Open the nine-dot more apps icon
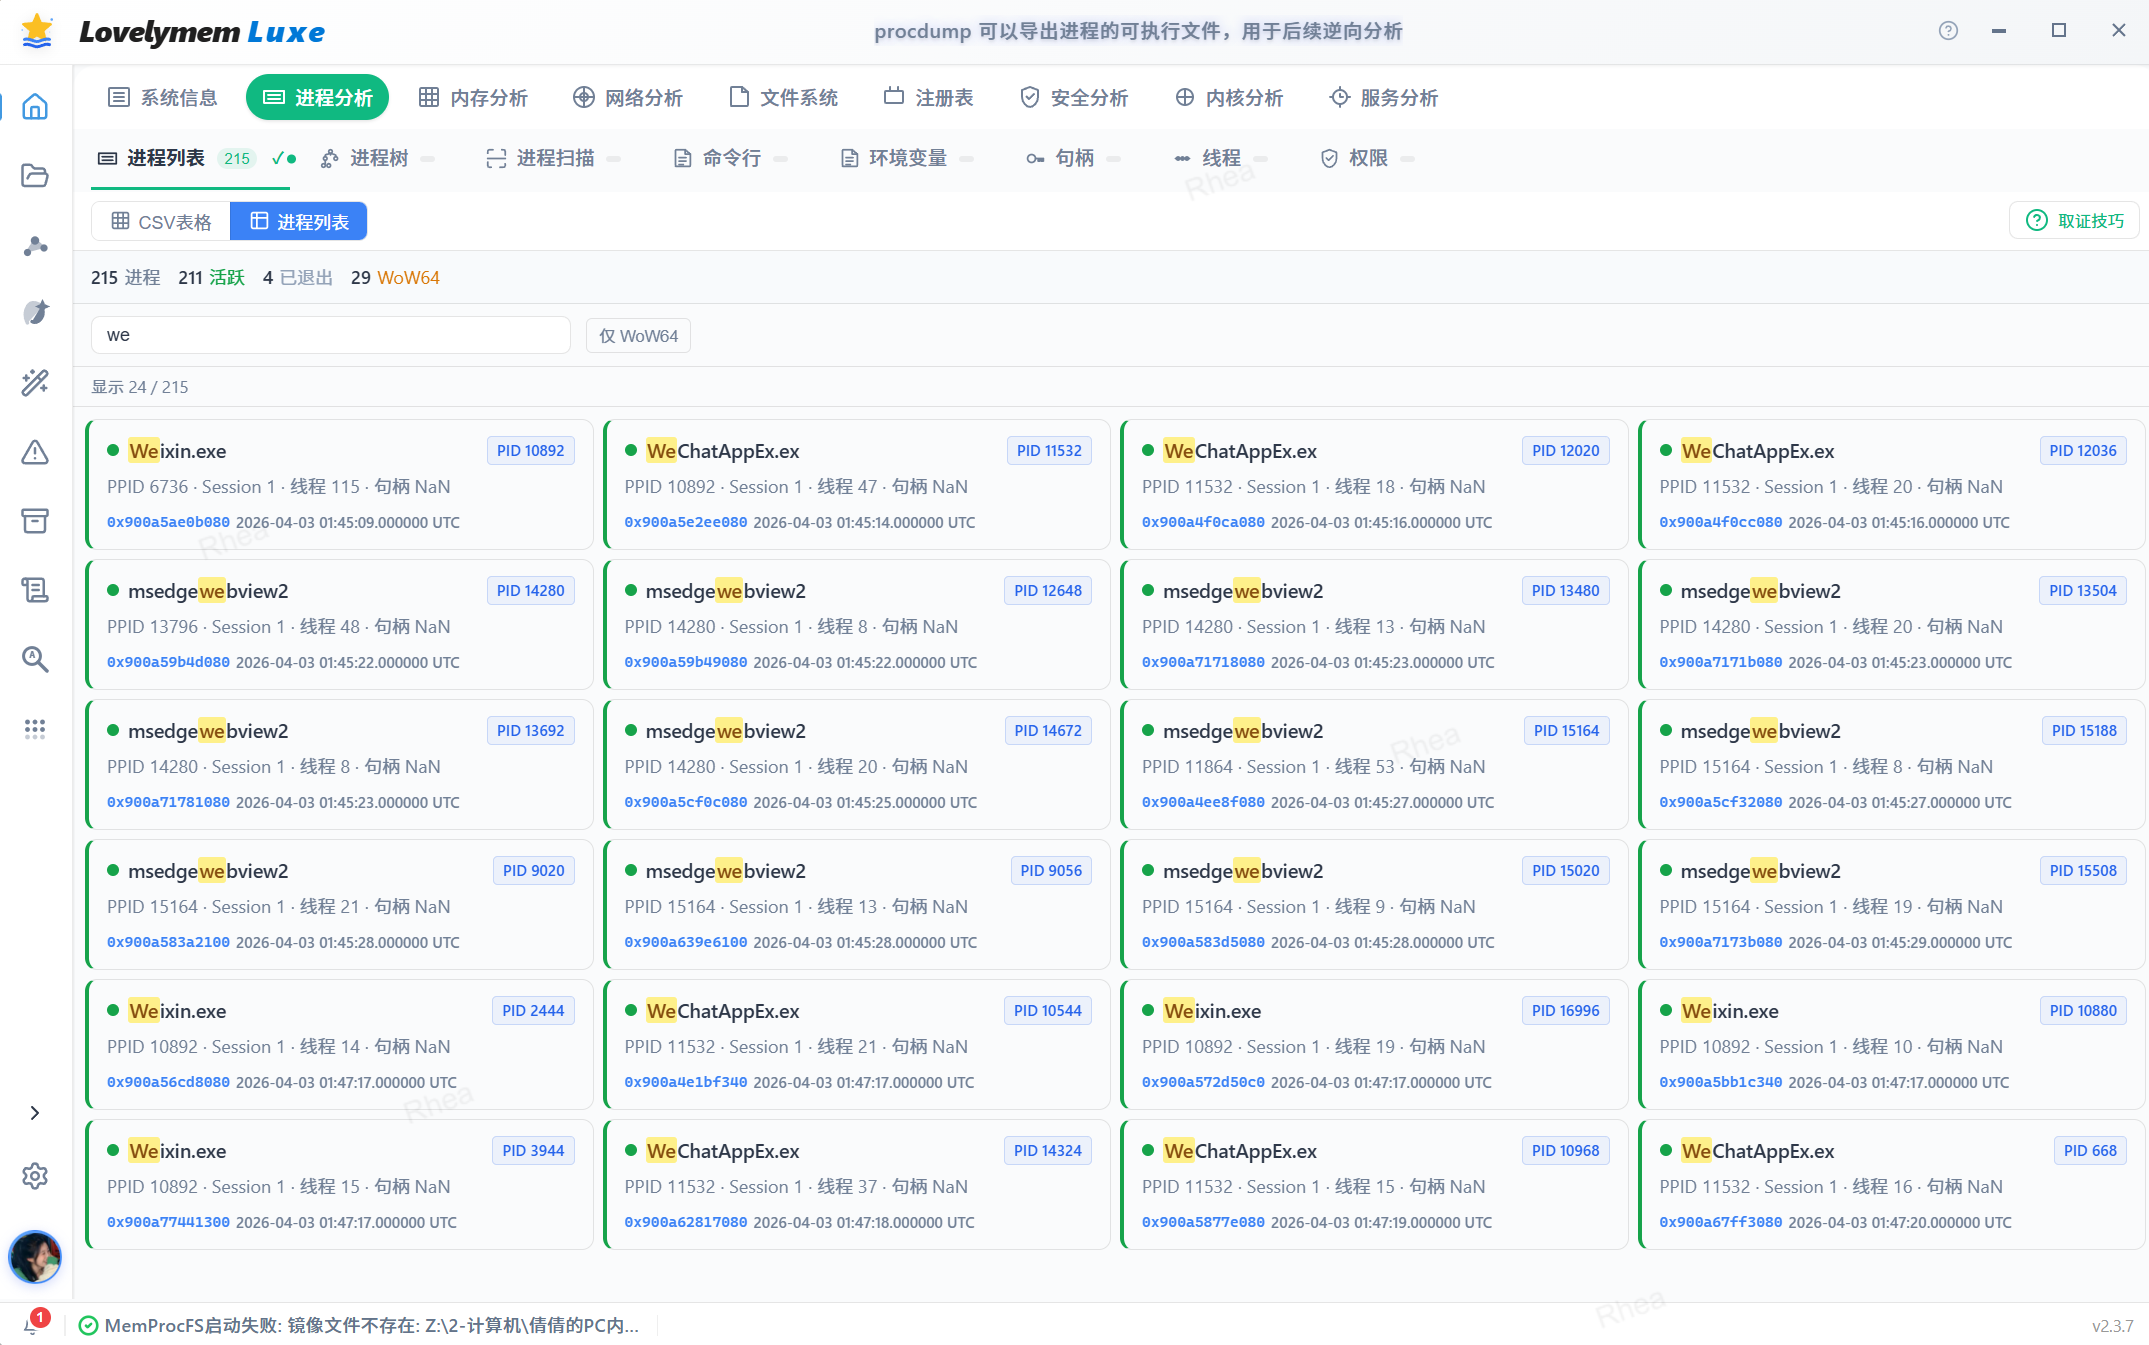 35,728
